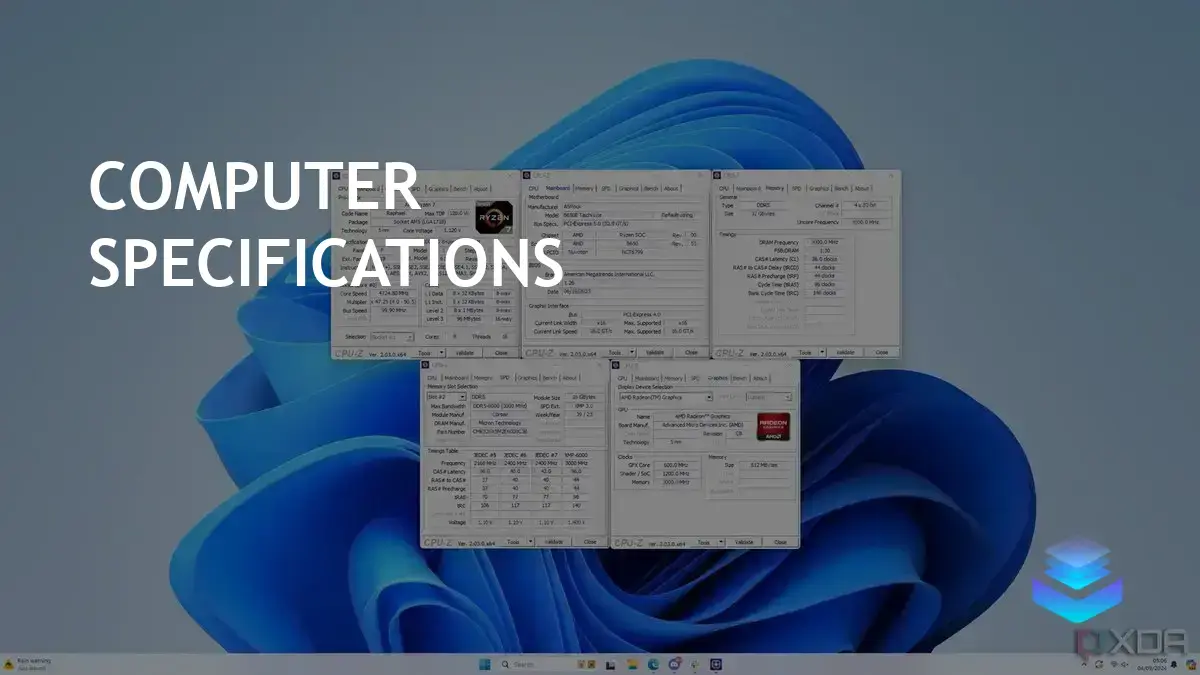Click Validate in the SPD window
1200x675 pixels.
[554, 542]
